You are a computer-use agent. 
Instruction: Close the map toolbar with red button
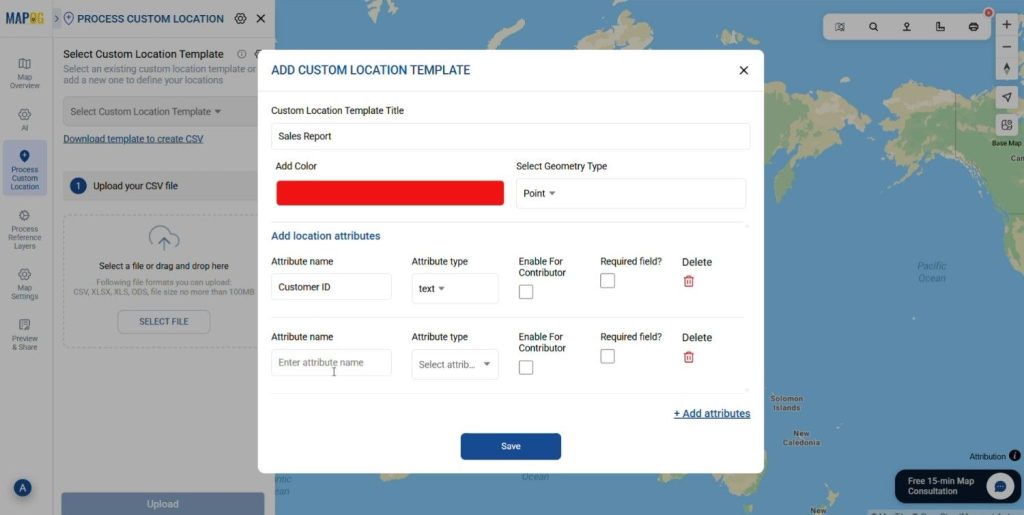pos(988,13)
